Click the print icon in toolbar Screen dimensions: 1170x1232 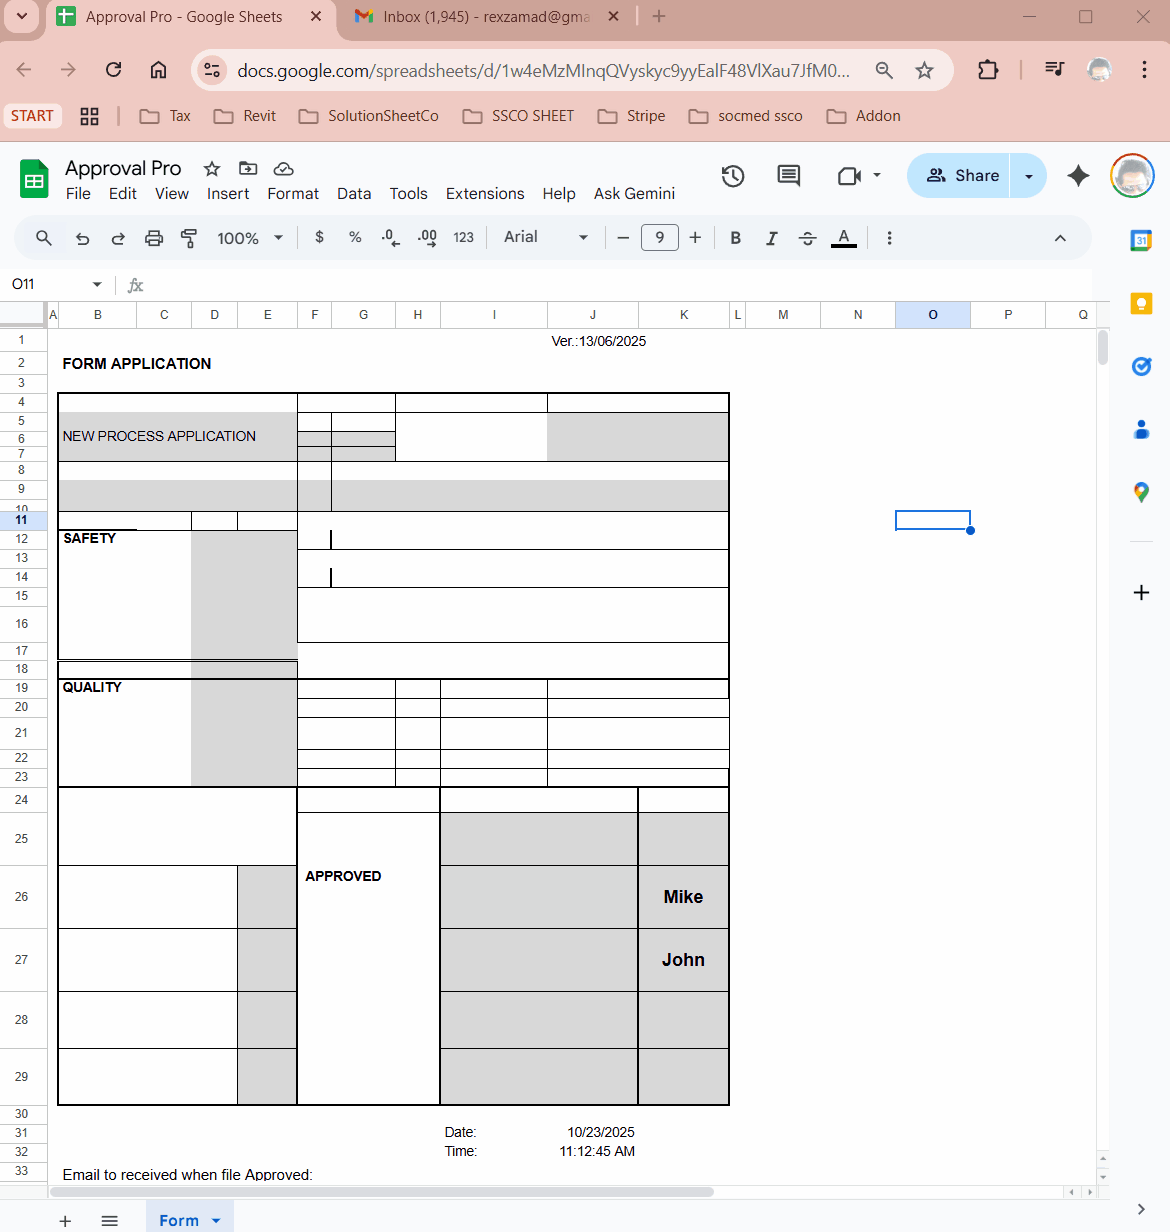[154, 238]
